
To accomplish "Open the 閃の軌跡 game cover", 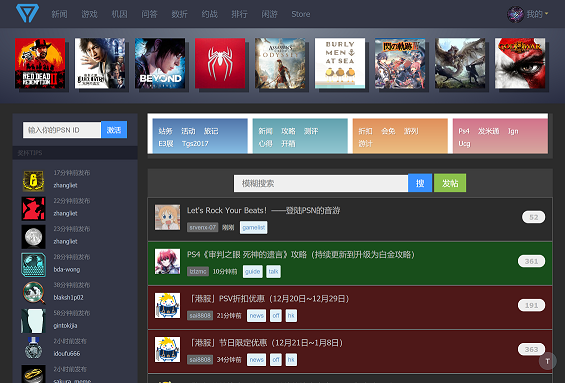I will coord(400,63).
